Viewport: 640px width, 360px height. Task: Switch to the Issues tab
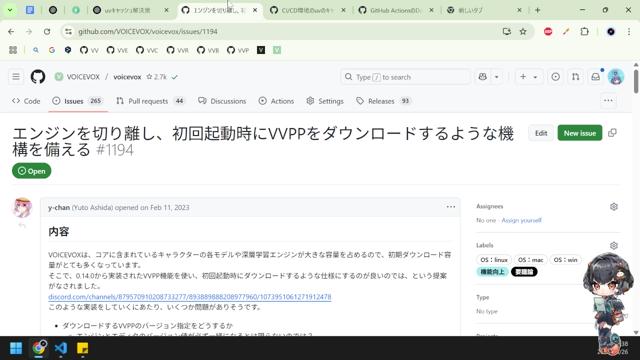click(x=78, y=101)
